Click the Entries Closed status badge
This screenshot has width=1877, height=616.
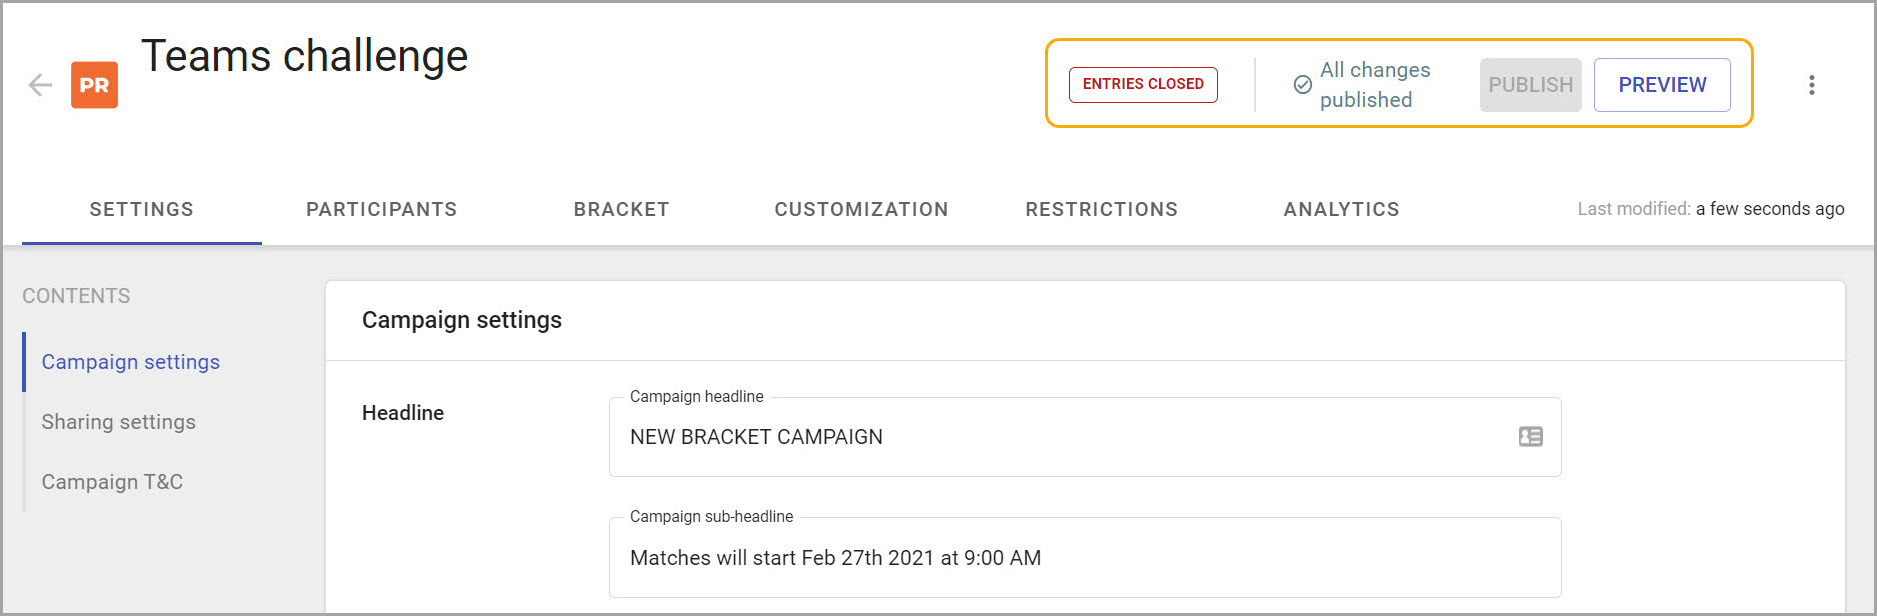[1143, 84]
